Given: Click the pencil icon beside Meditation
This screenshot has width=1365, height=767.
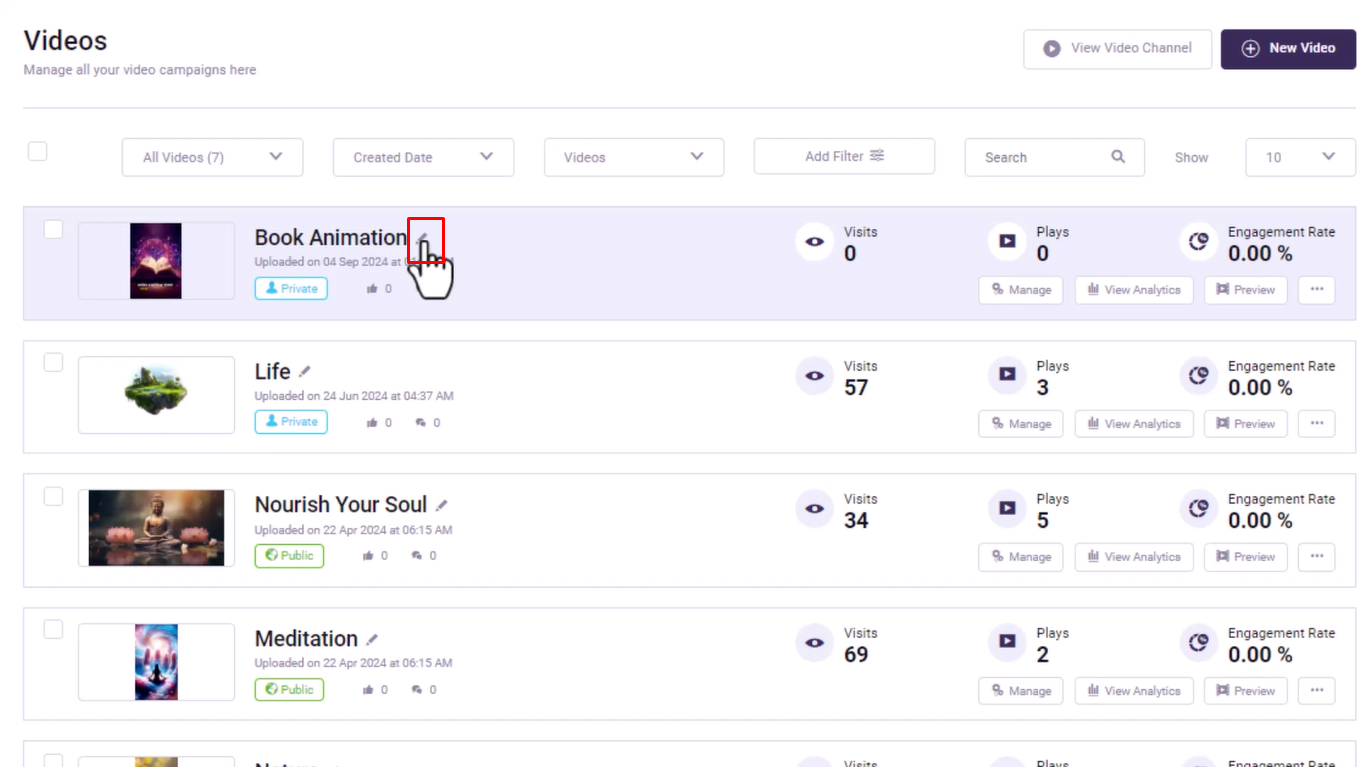Looking at the screenshot, I should click(372, 640).
